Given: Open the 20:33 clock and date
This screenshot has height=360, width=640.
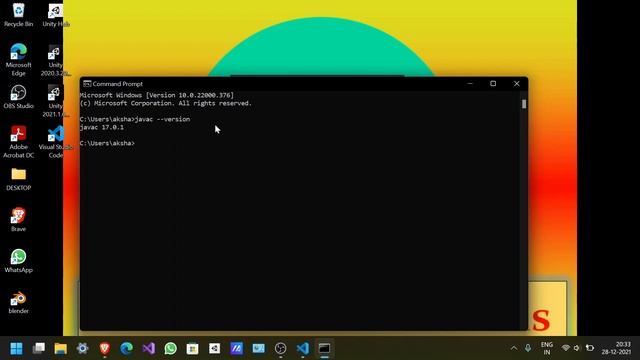Looking at the screenshot, I should click(x=616, y=348).
